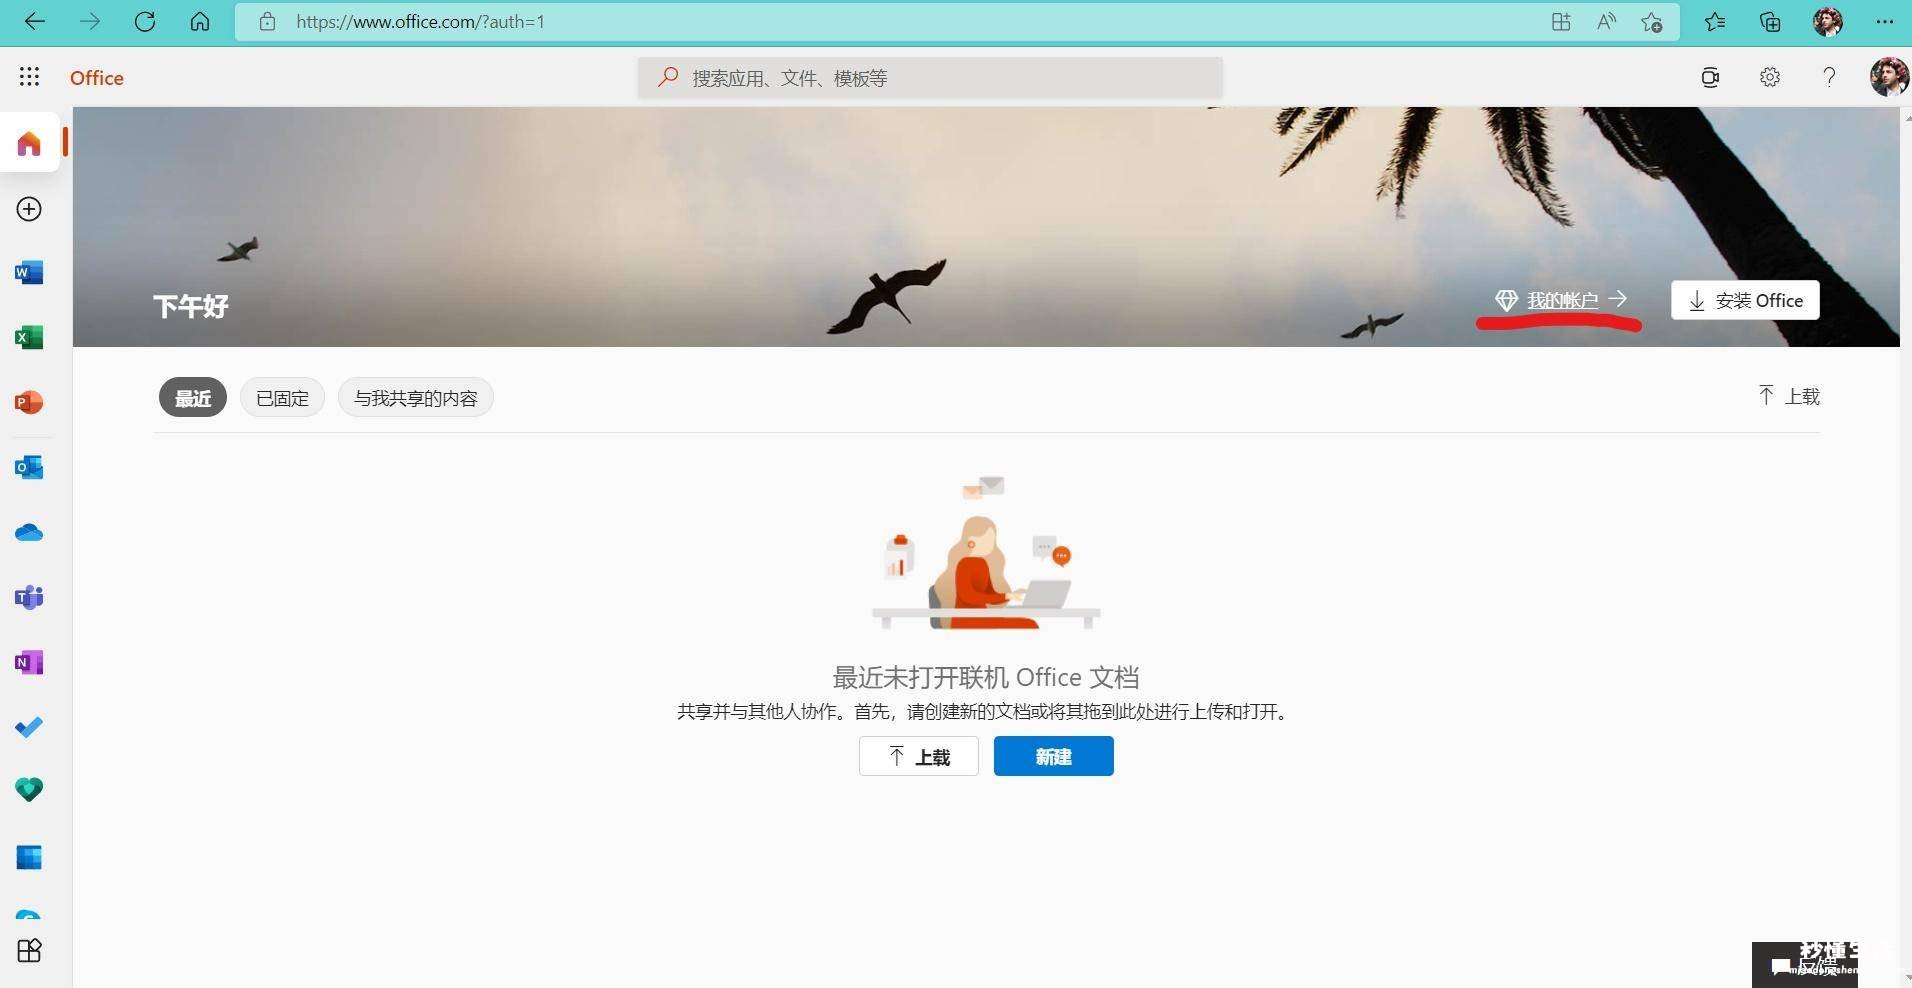Open Excel from the sidebar
The height and width of the screenshot is (988, 1912).
(x=29, y=337)
